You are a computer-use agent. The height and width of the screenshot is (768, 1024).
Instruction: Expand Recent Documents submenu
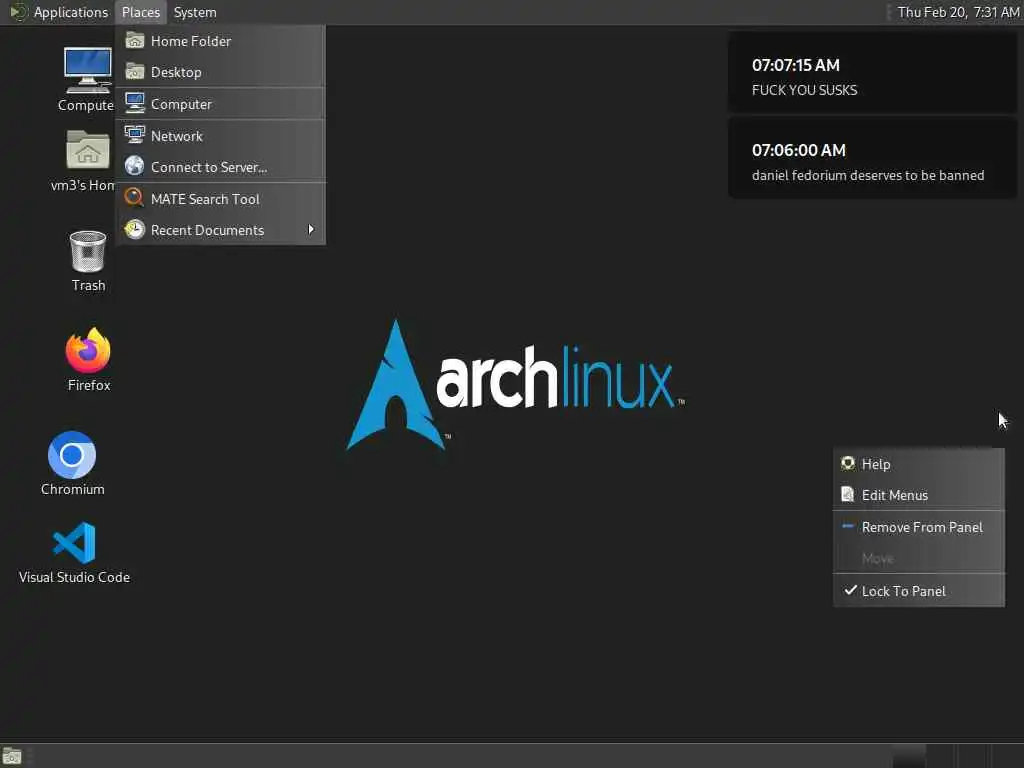coord(221,230)
